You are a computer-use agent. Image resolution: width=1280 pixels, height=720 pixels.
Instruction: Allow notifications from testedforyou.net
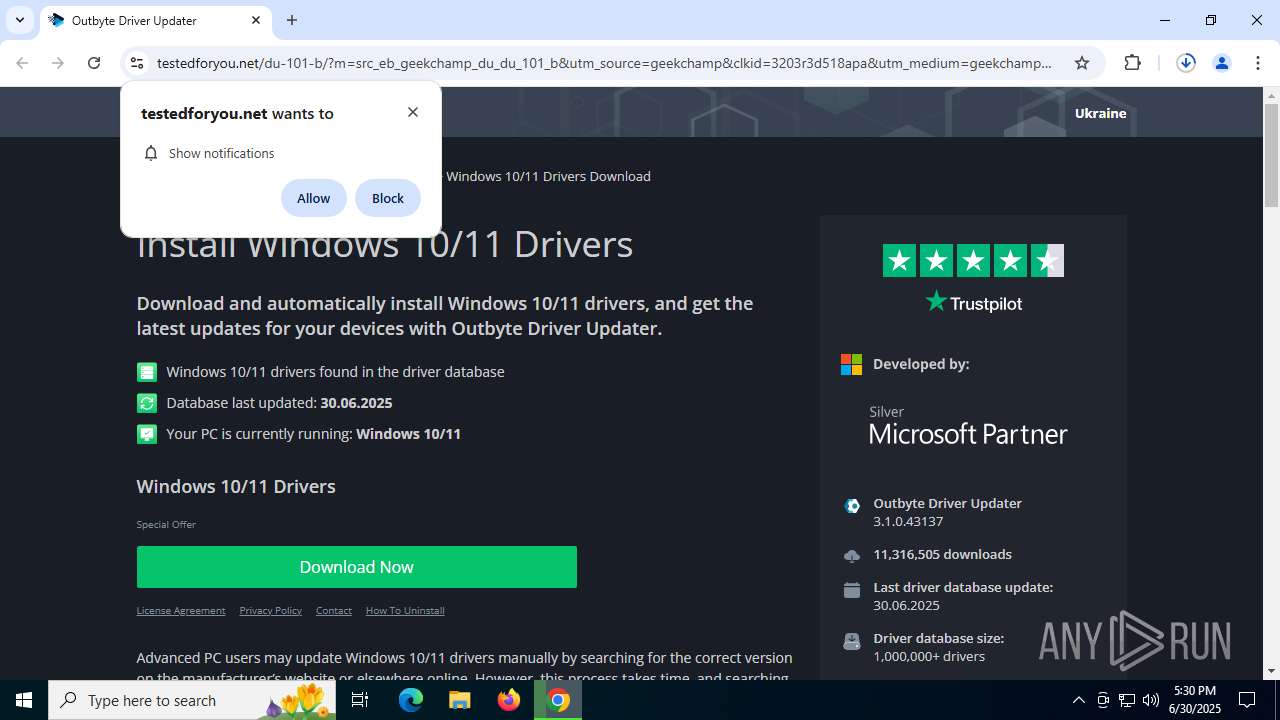(x=313, y=198)
